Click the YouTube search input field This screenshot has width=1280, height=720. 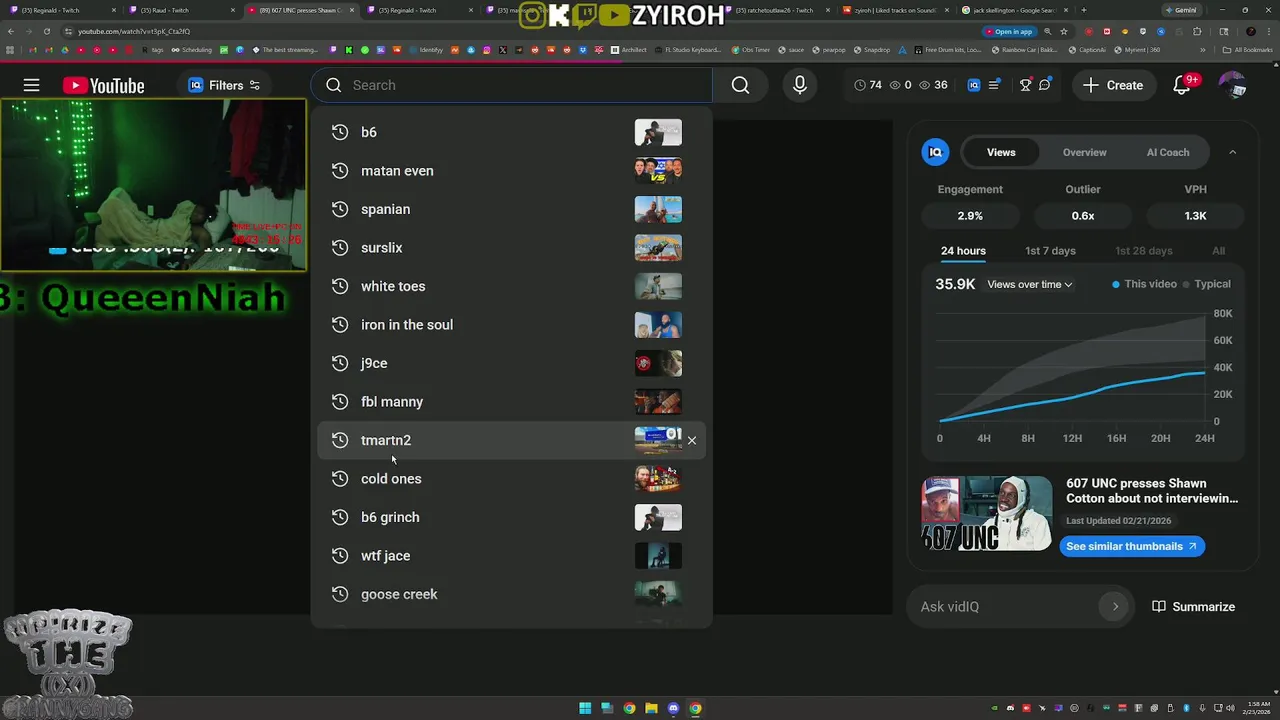tap(511, 85)
